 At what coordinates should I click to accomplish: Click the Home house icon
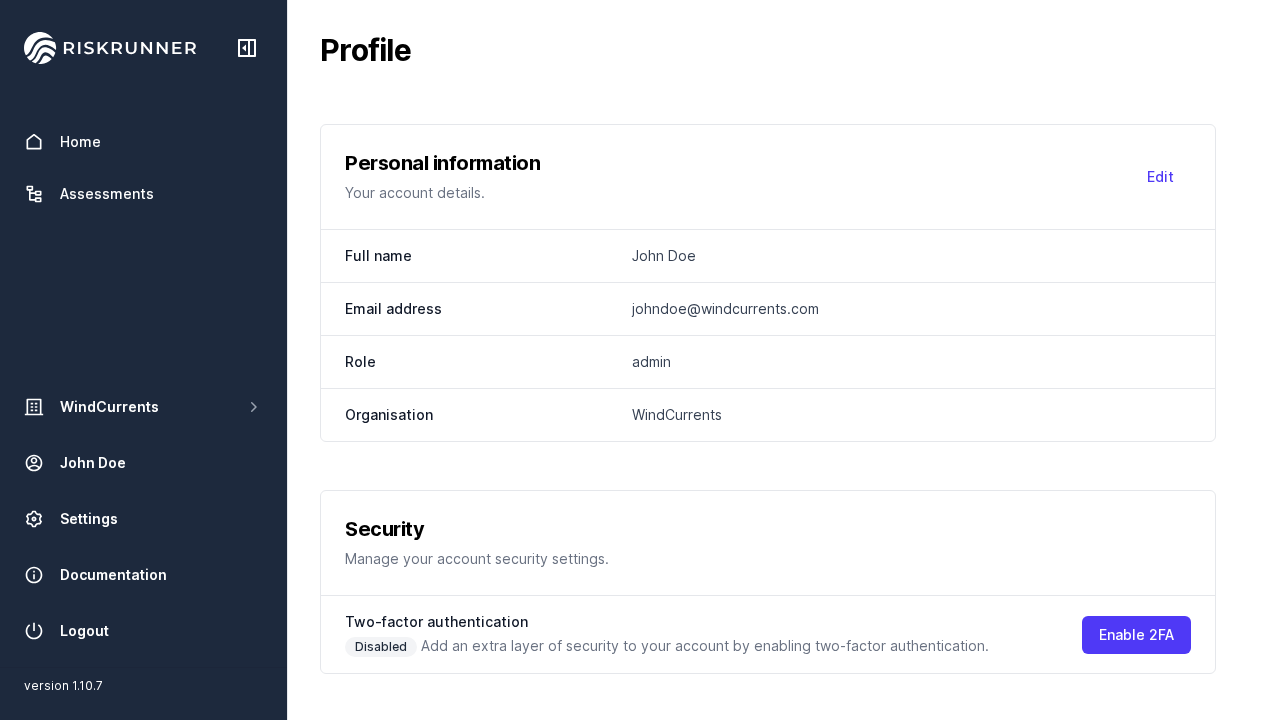click(x=34, y=142)
